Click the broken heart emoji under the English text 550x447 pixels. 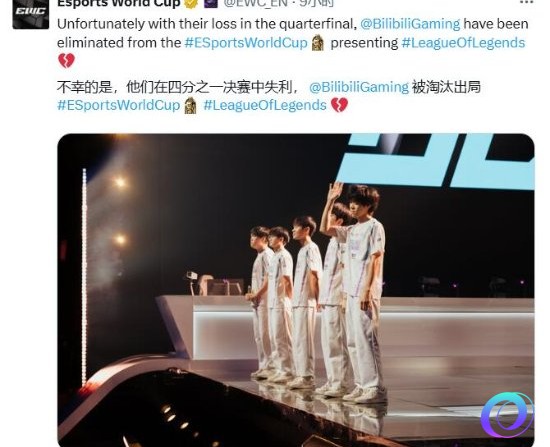(66, 61)
